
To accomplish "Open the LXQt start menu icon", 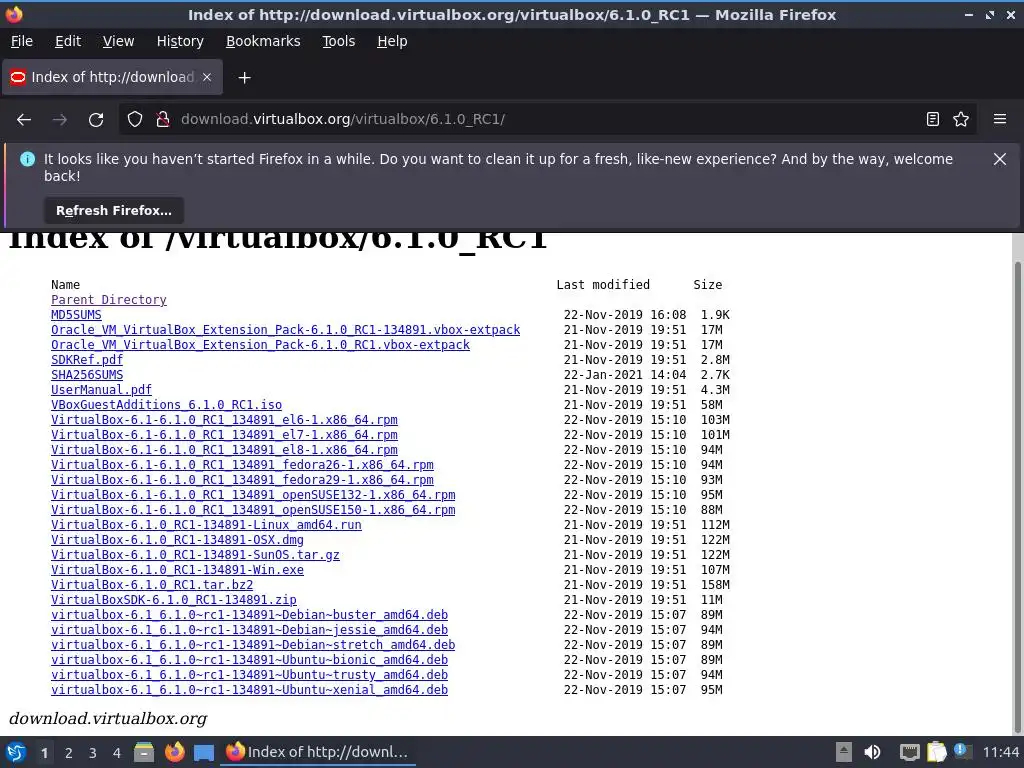I will point(16,752).
